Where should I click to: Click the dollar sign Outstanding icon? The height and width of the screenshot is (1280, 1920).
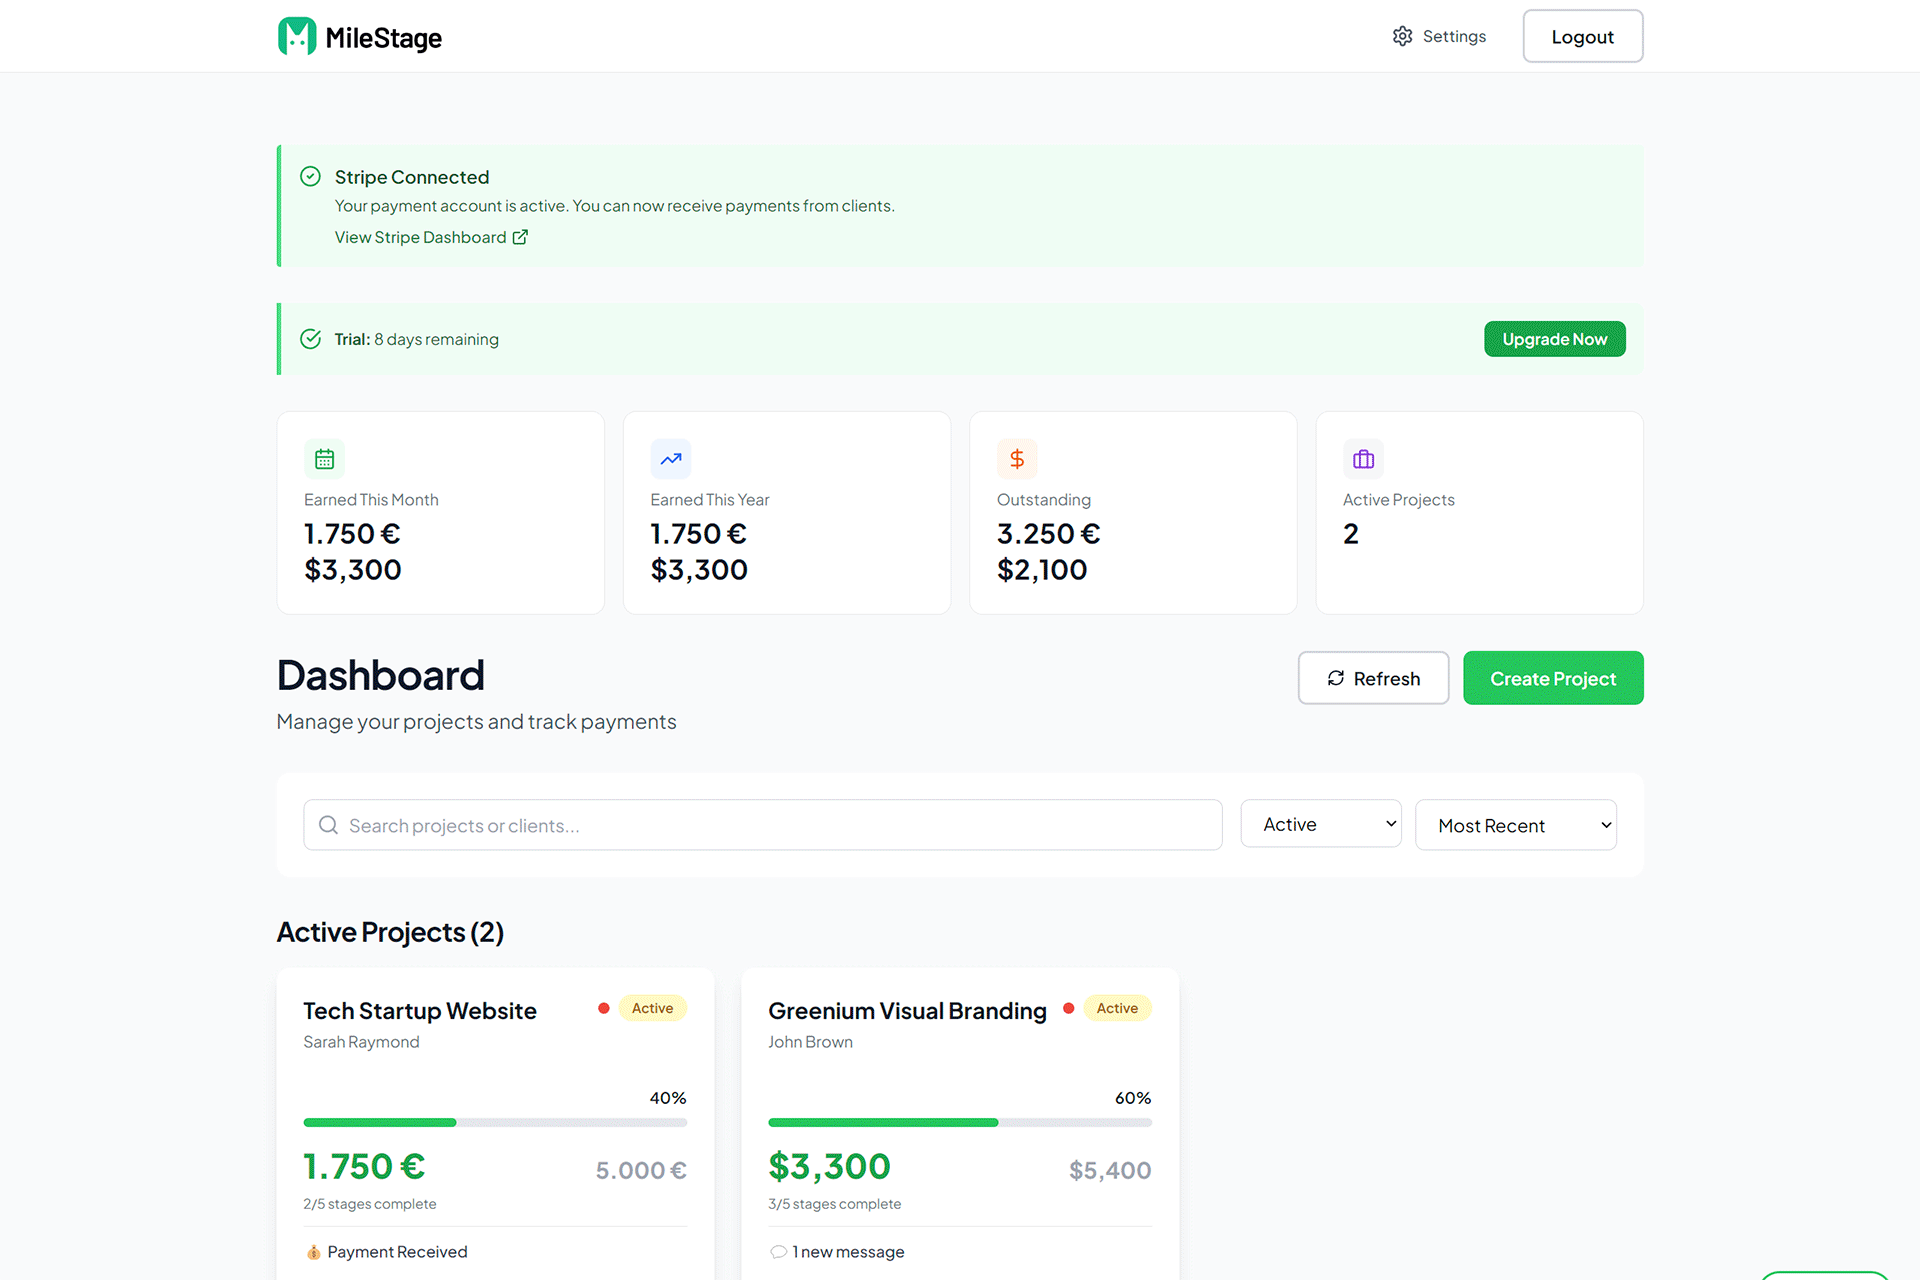pyautogui.click(x=1017, y=459)
